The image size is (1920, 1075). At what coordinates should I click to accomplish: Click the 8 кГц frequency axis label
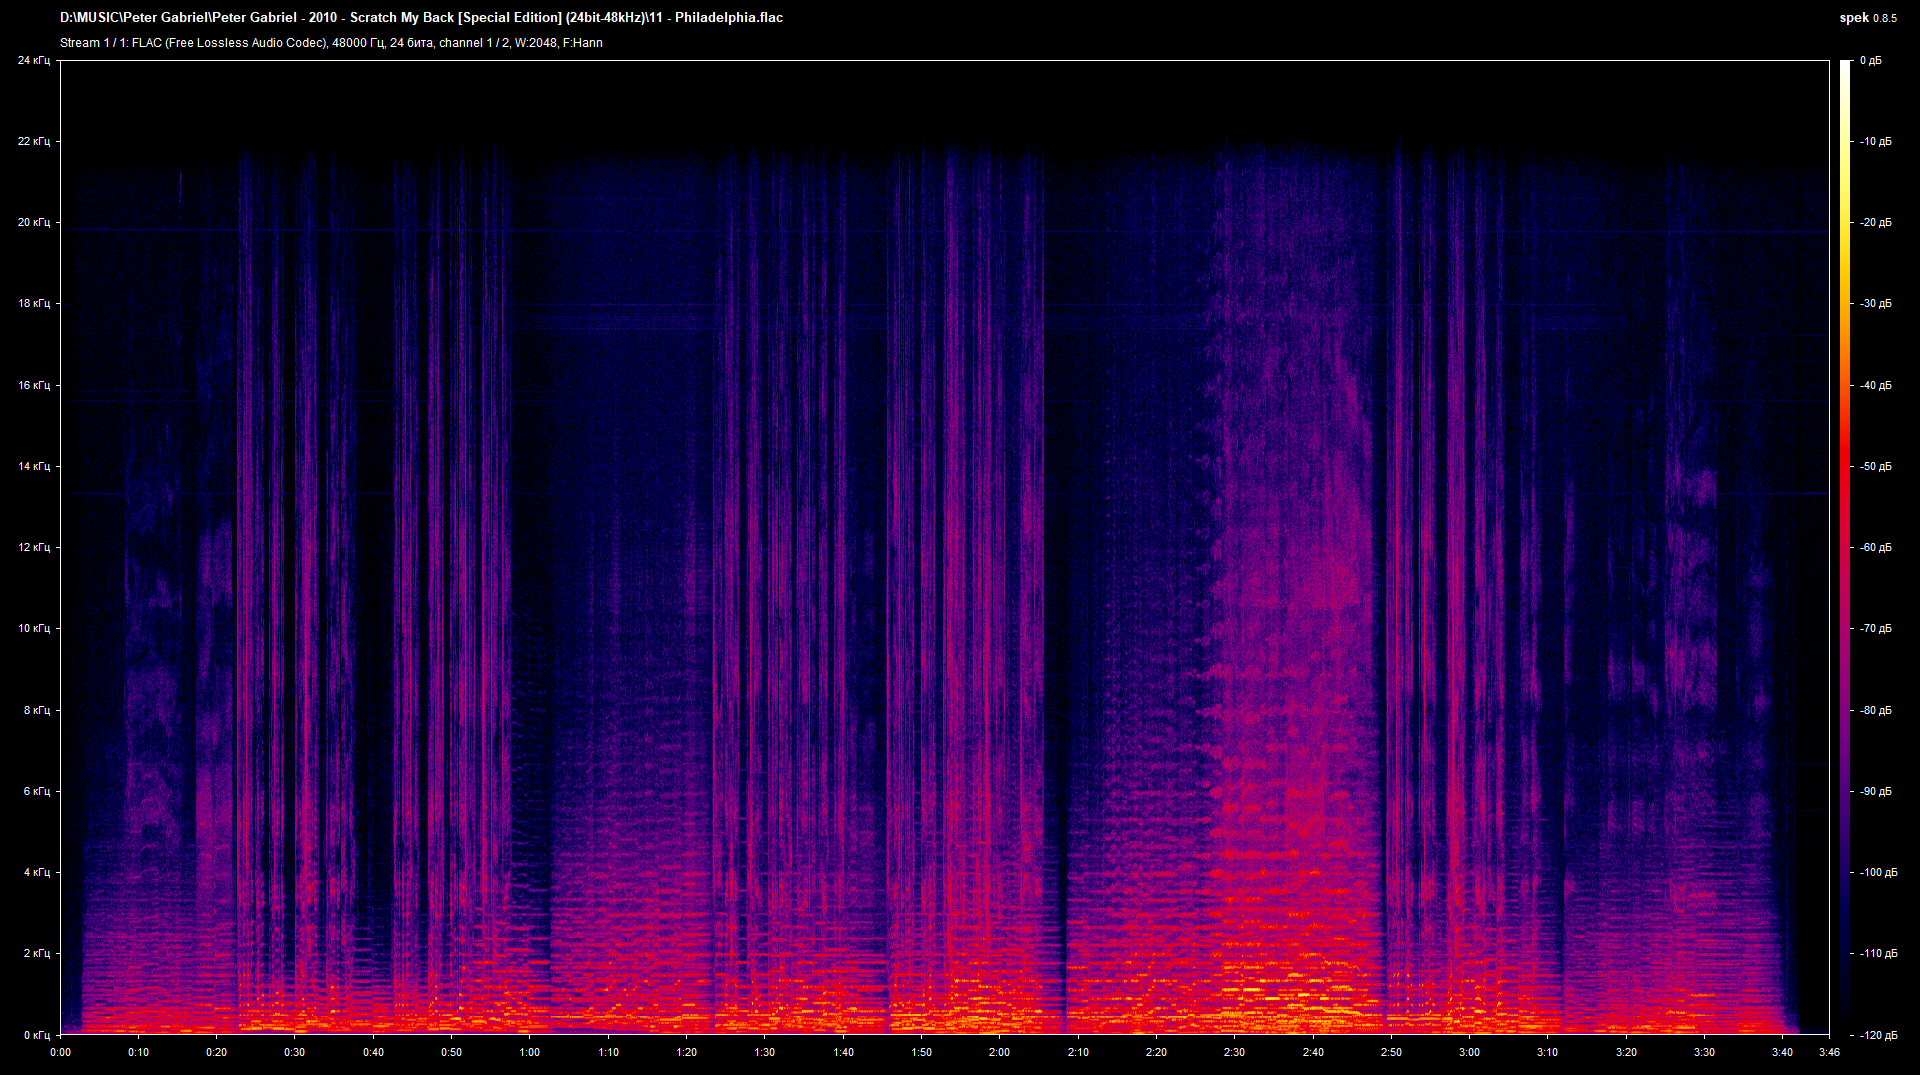(36, 711)
